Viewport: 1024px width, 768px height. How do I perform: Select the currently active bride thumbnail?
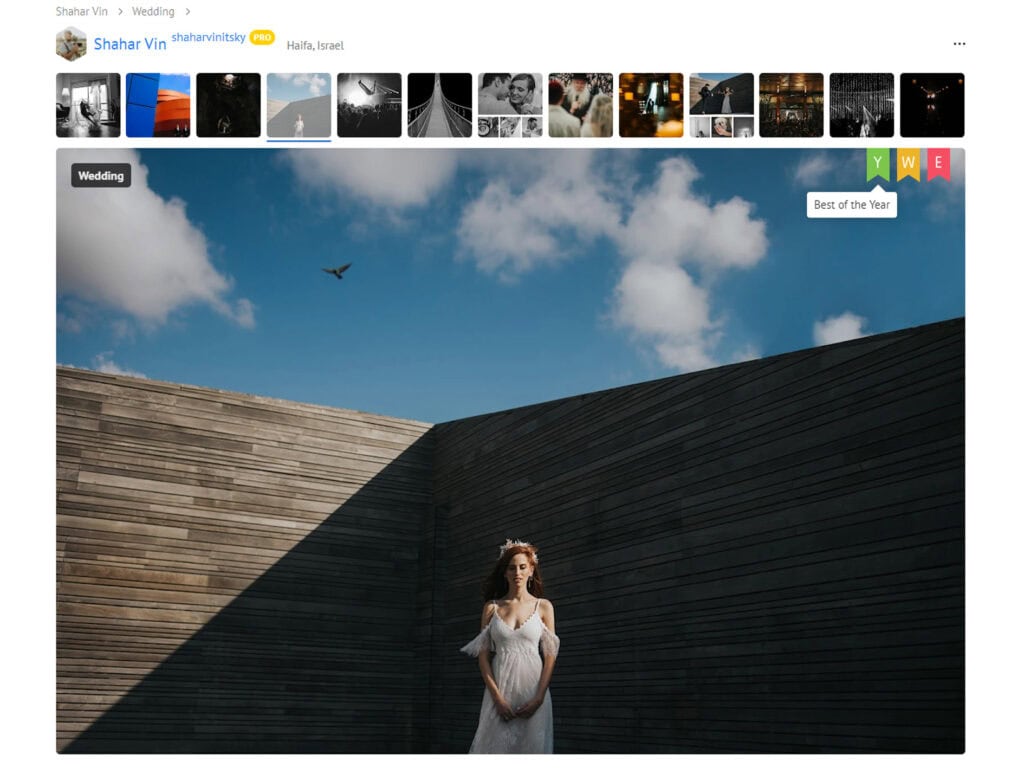[299, 105]
